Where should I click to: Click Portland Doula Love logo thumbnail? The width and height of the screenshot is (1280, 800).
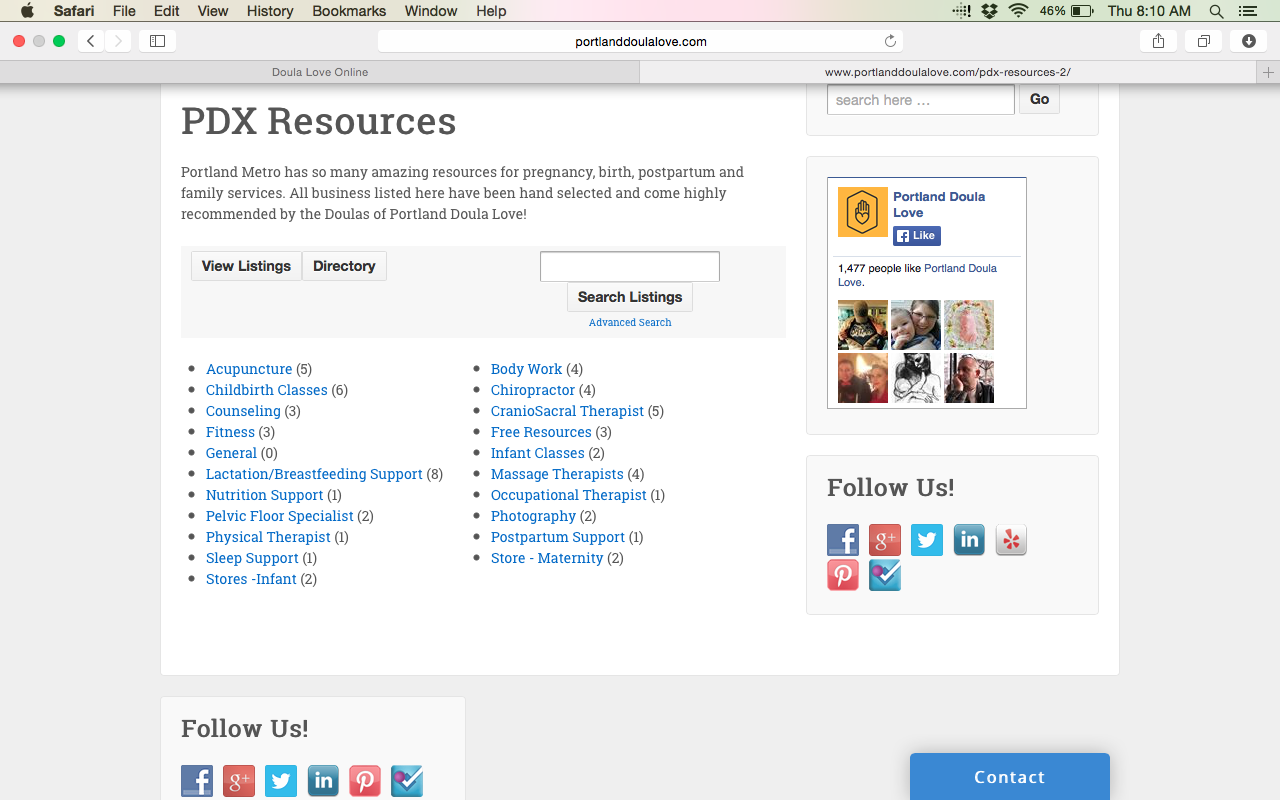(x=863, y=212)
